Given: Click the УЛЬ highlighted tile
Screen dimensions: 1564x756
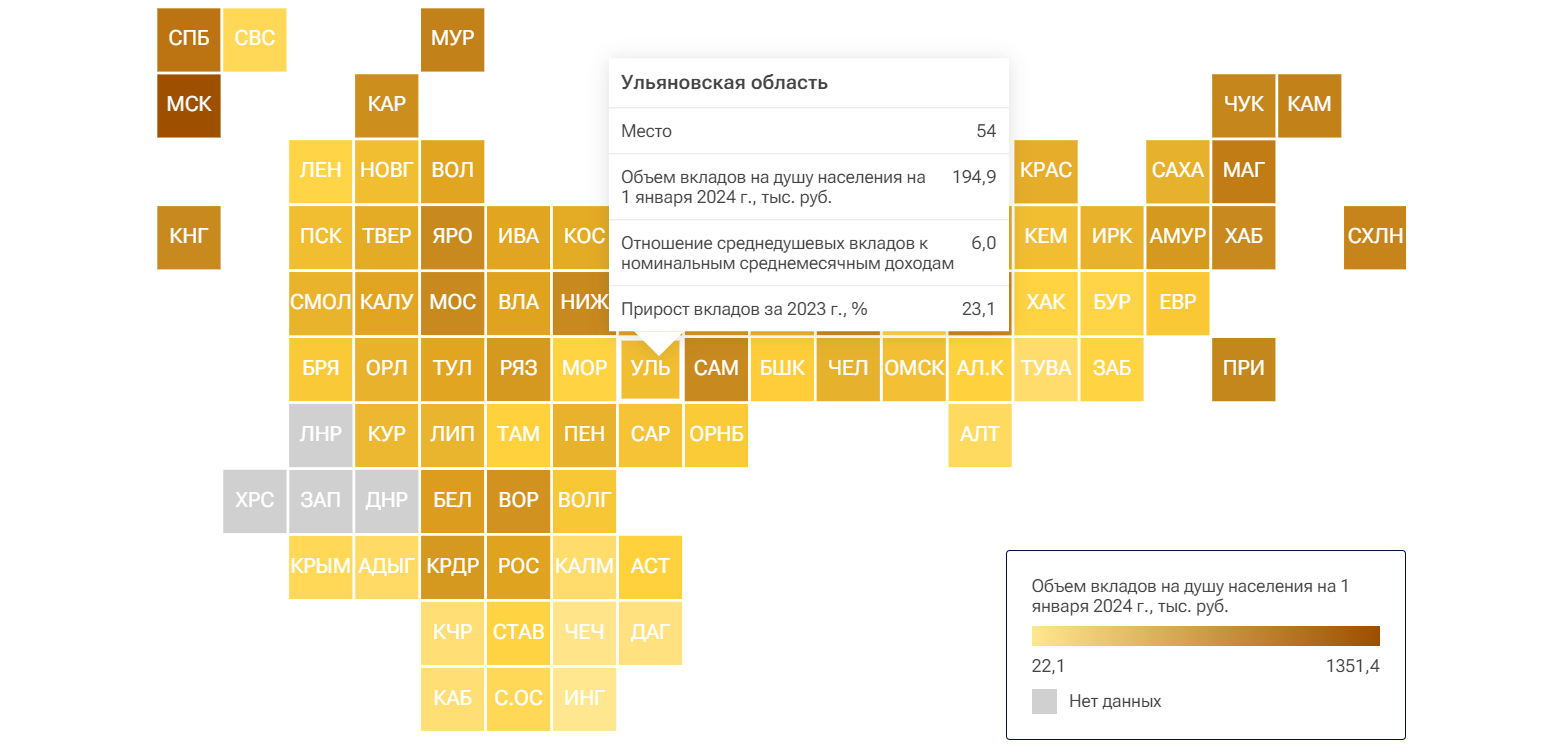Looking at the screenshot, I should (650, 369).
